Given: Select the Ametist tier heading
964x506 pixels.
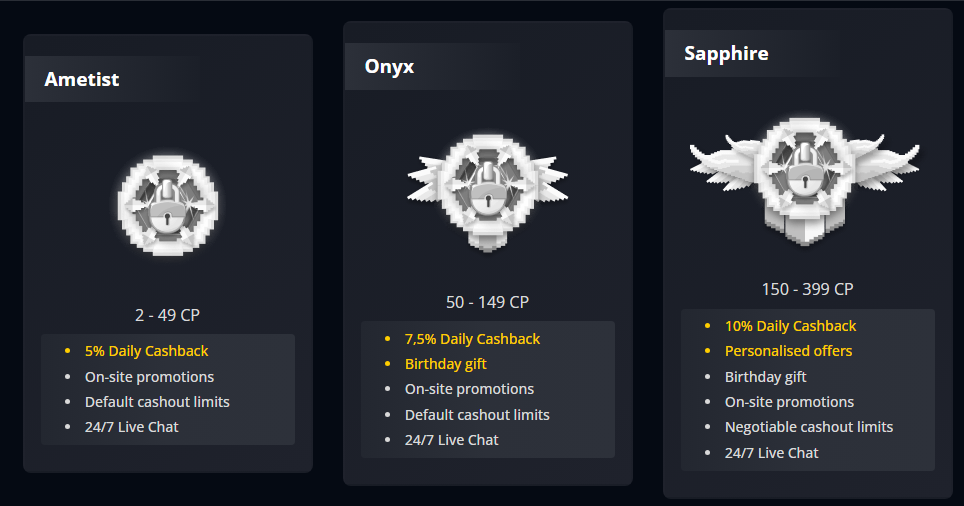Looking at the screenshot, I should pyautogui.click(x=82, y=79).
